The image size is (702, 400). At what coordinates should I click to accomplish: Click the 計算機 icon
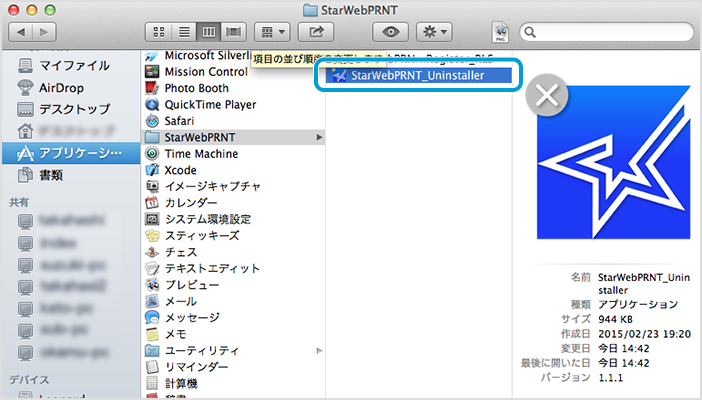152,383
